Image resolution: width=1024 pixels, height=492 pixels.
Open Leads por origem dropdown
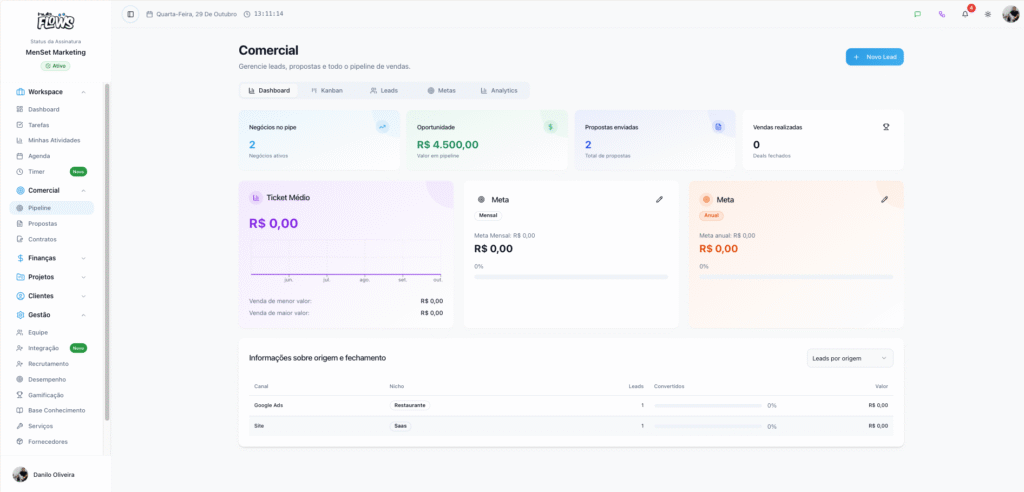[850, 358]
